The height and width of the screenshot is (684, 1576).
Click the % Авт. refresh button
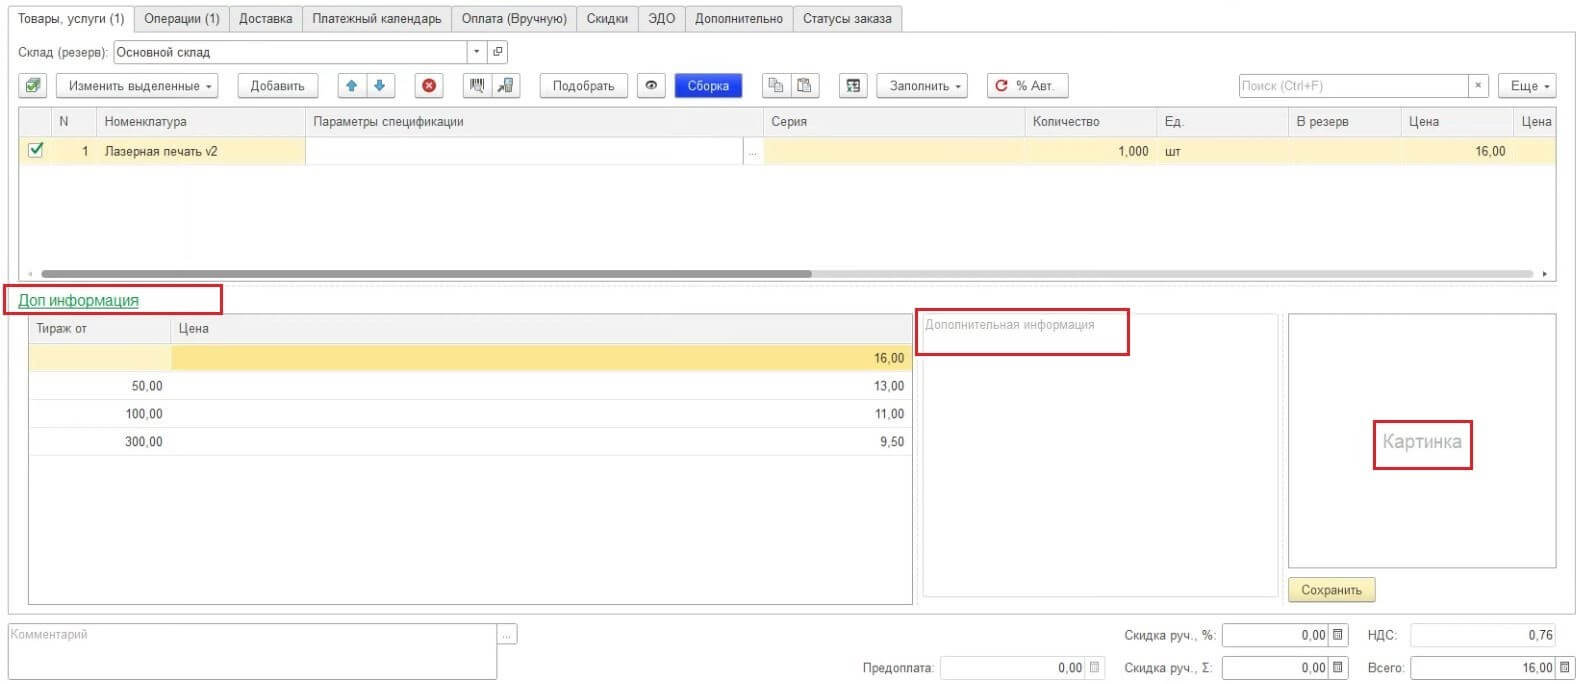pos(1027,86)
